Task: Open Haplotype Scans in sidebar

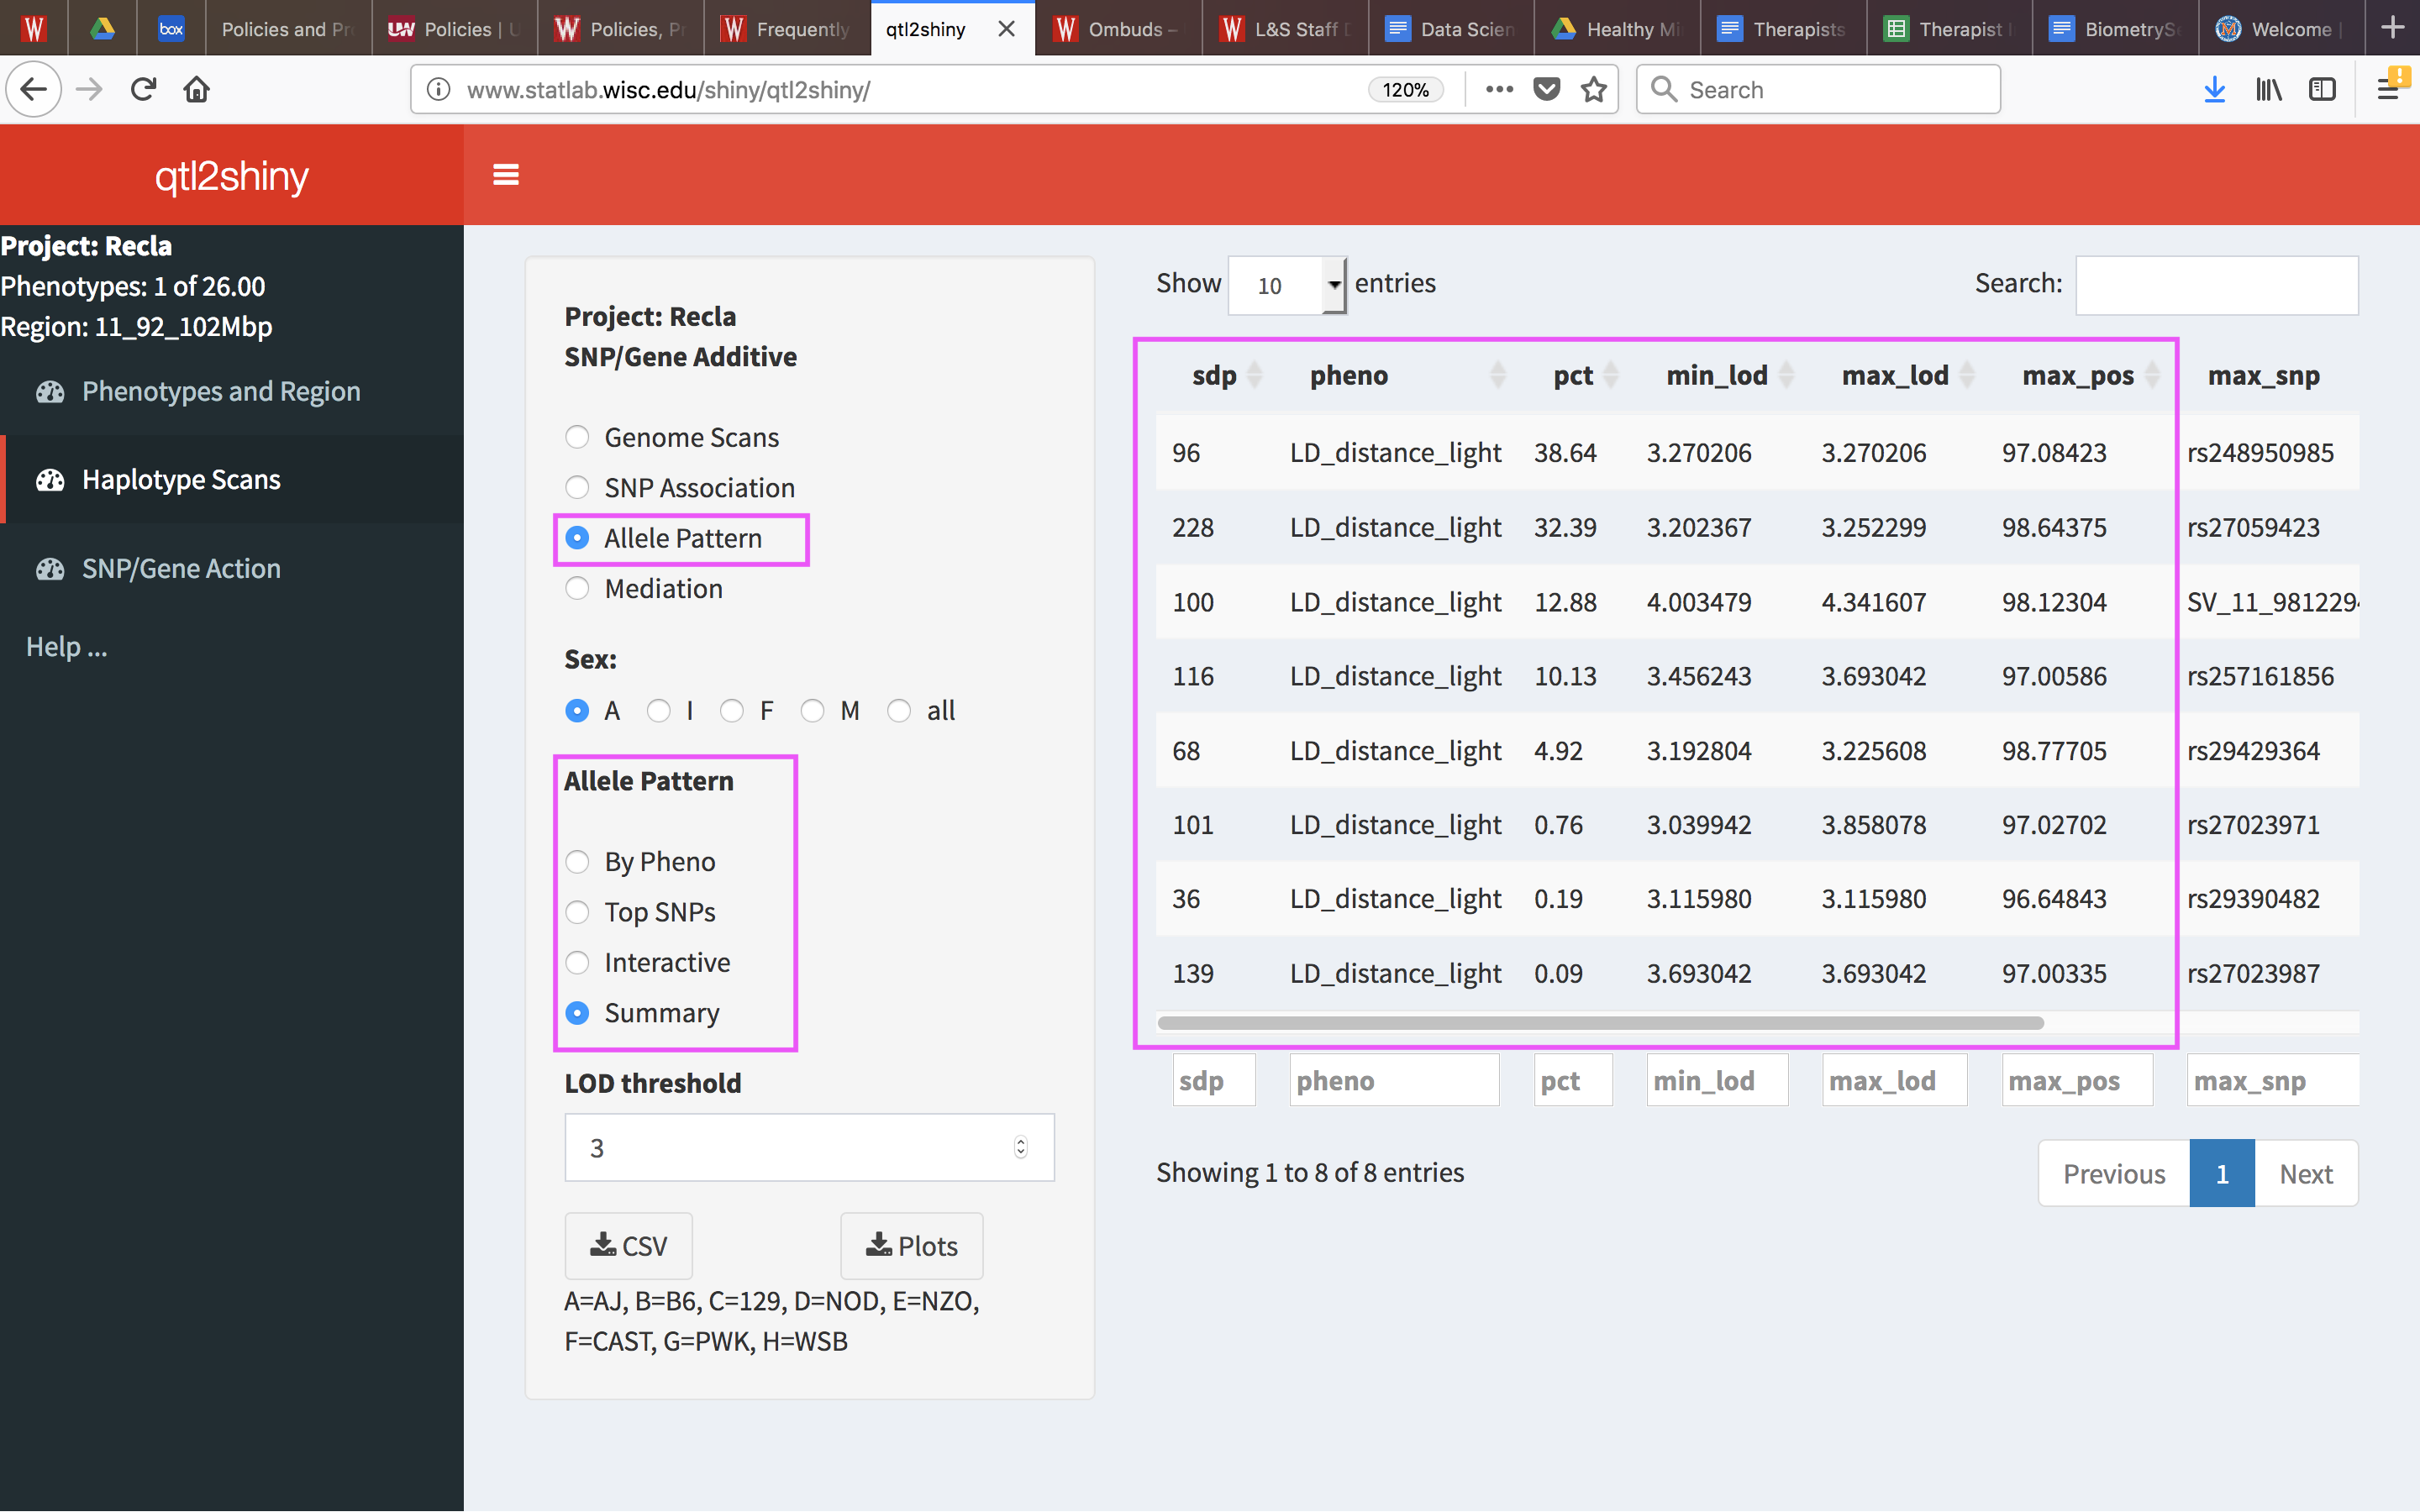Action: coord(232,479)
